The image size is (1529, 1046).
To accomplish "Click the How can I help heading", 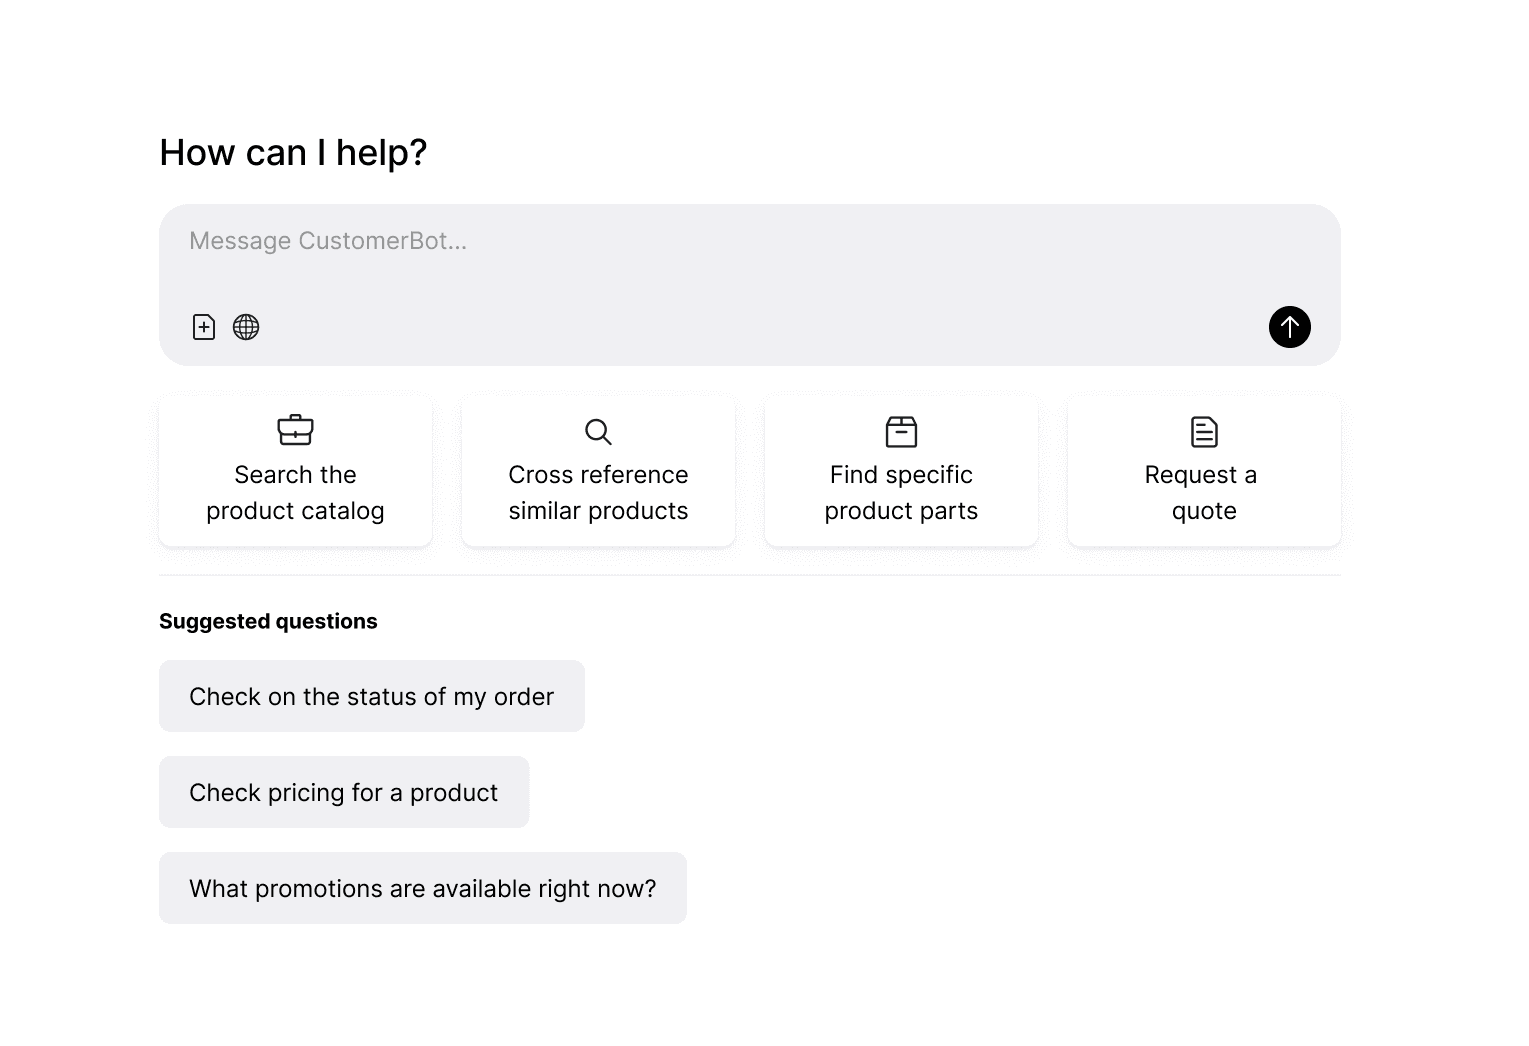I will [x=293, y=152].
